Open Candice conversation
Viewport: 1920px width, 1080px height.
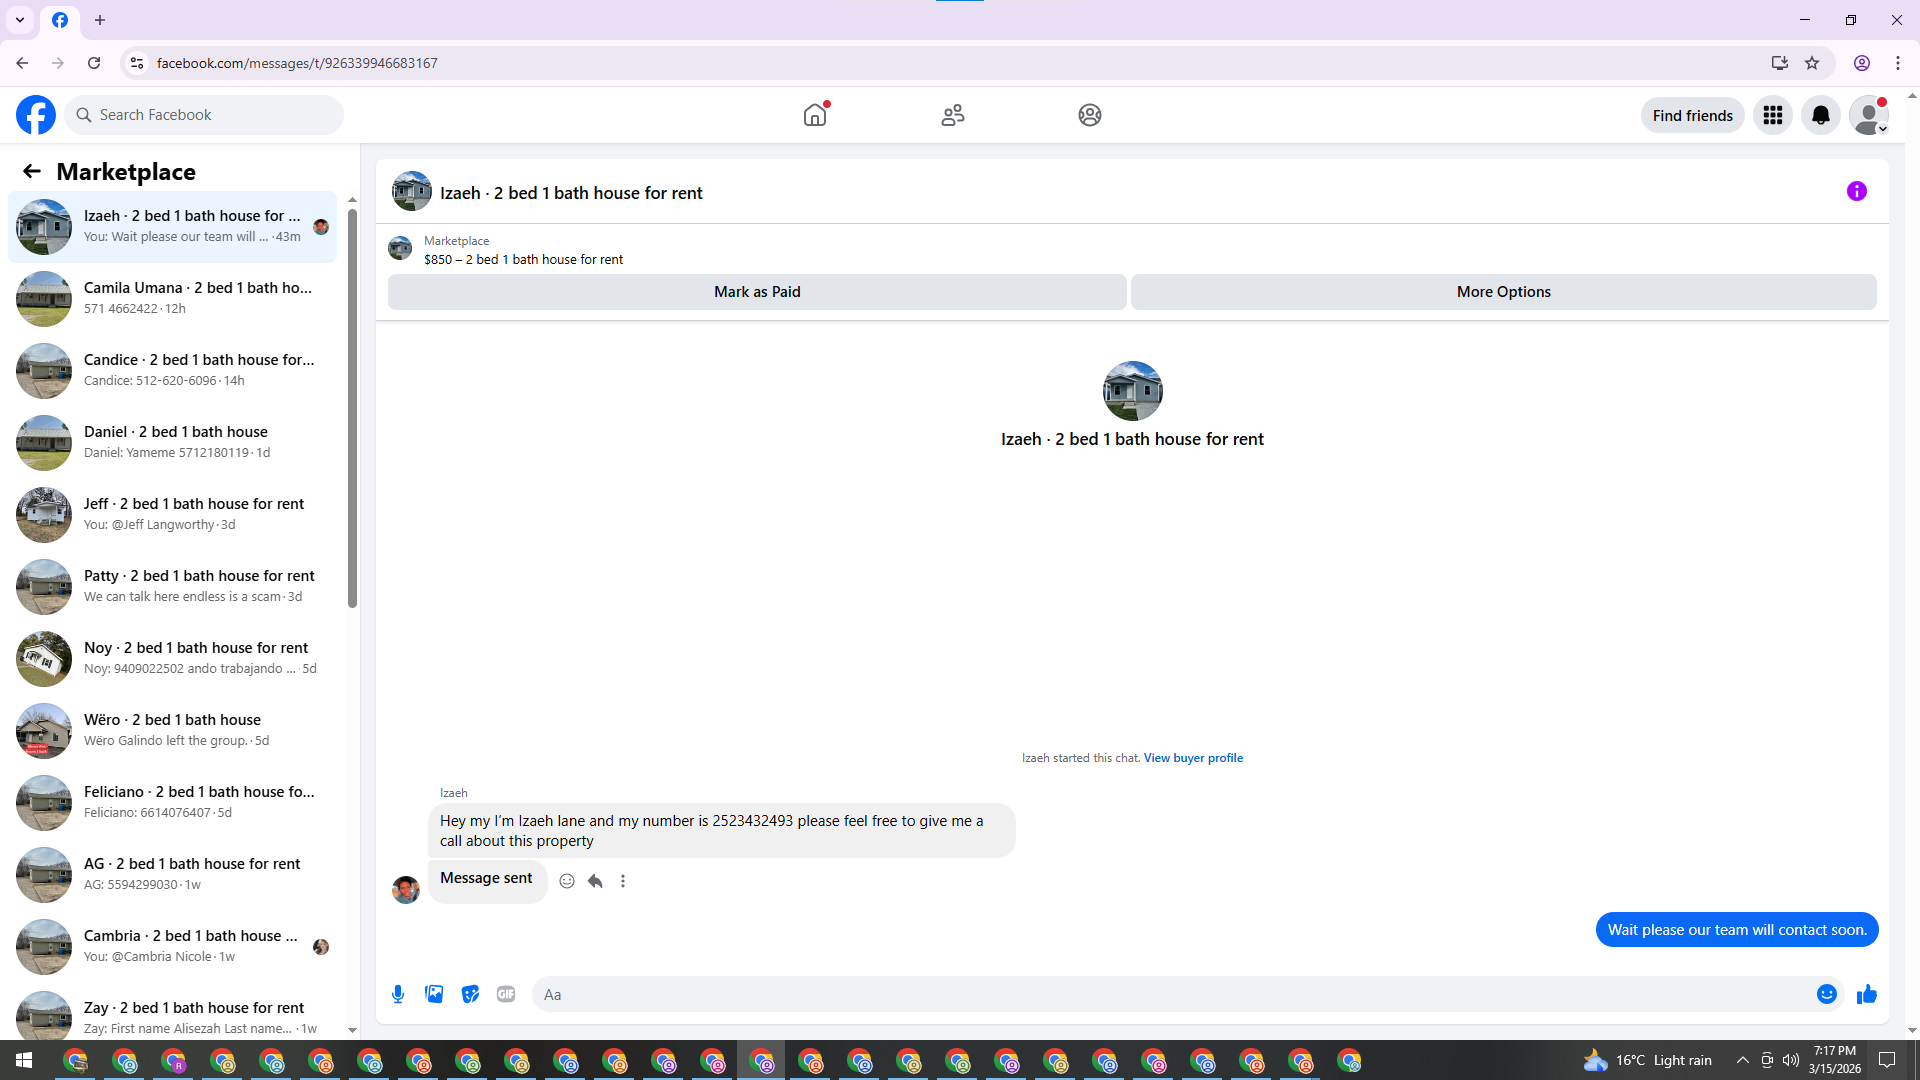(x=172, y=371)
